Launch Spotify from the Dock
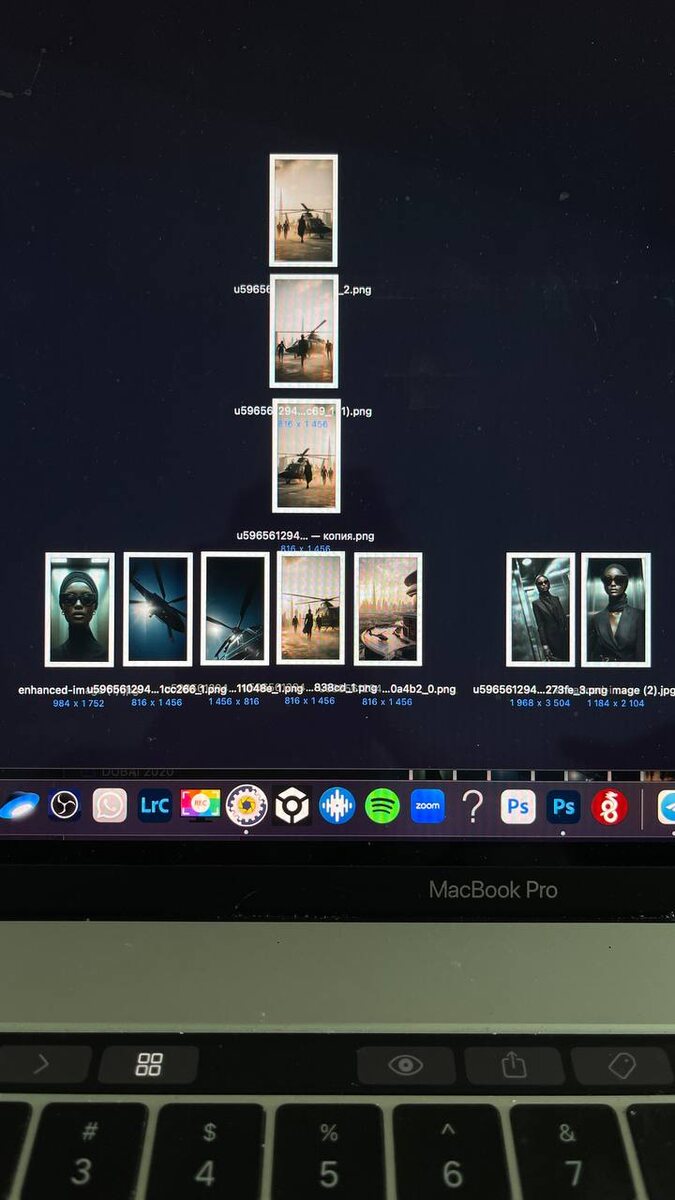This screenshot has width=675, height=1200. click(382, 806)
